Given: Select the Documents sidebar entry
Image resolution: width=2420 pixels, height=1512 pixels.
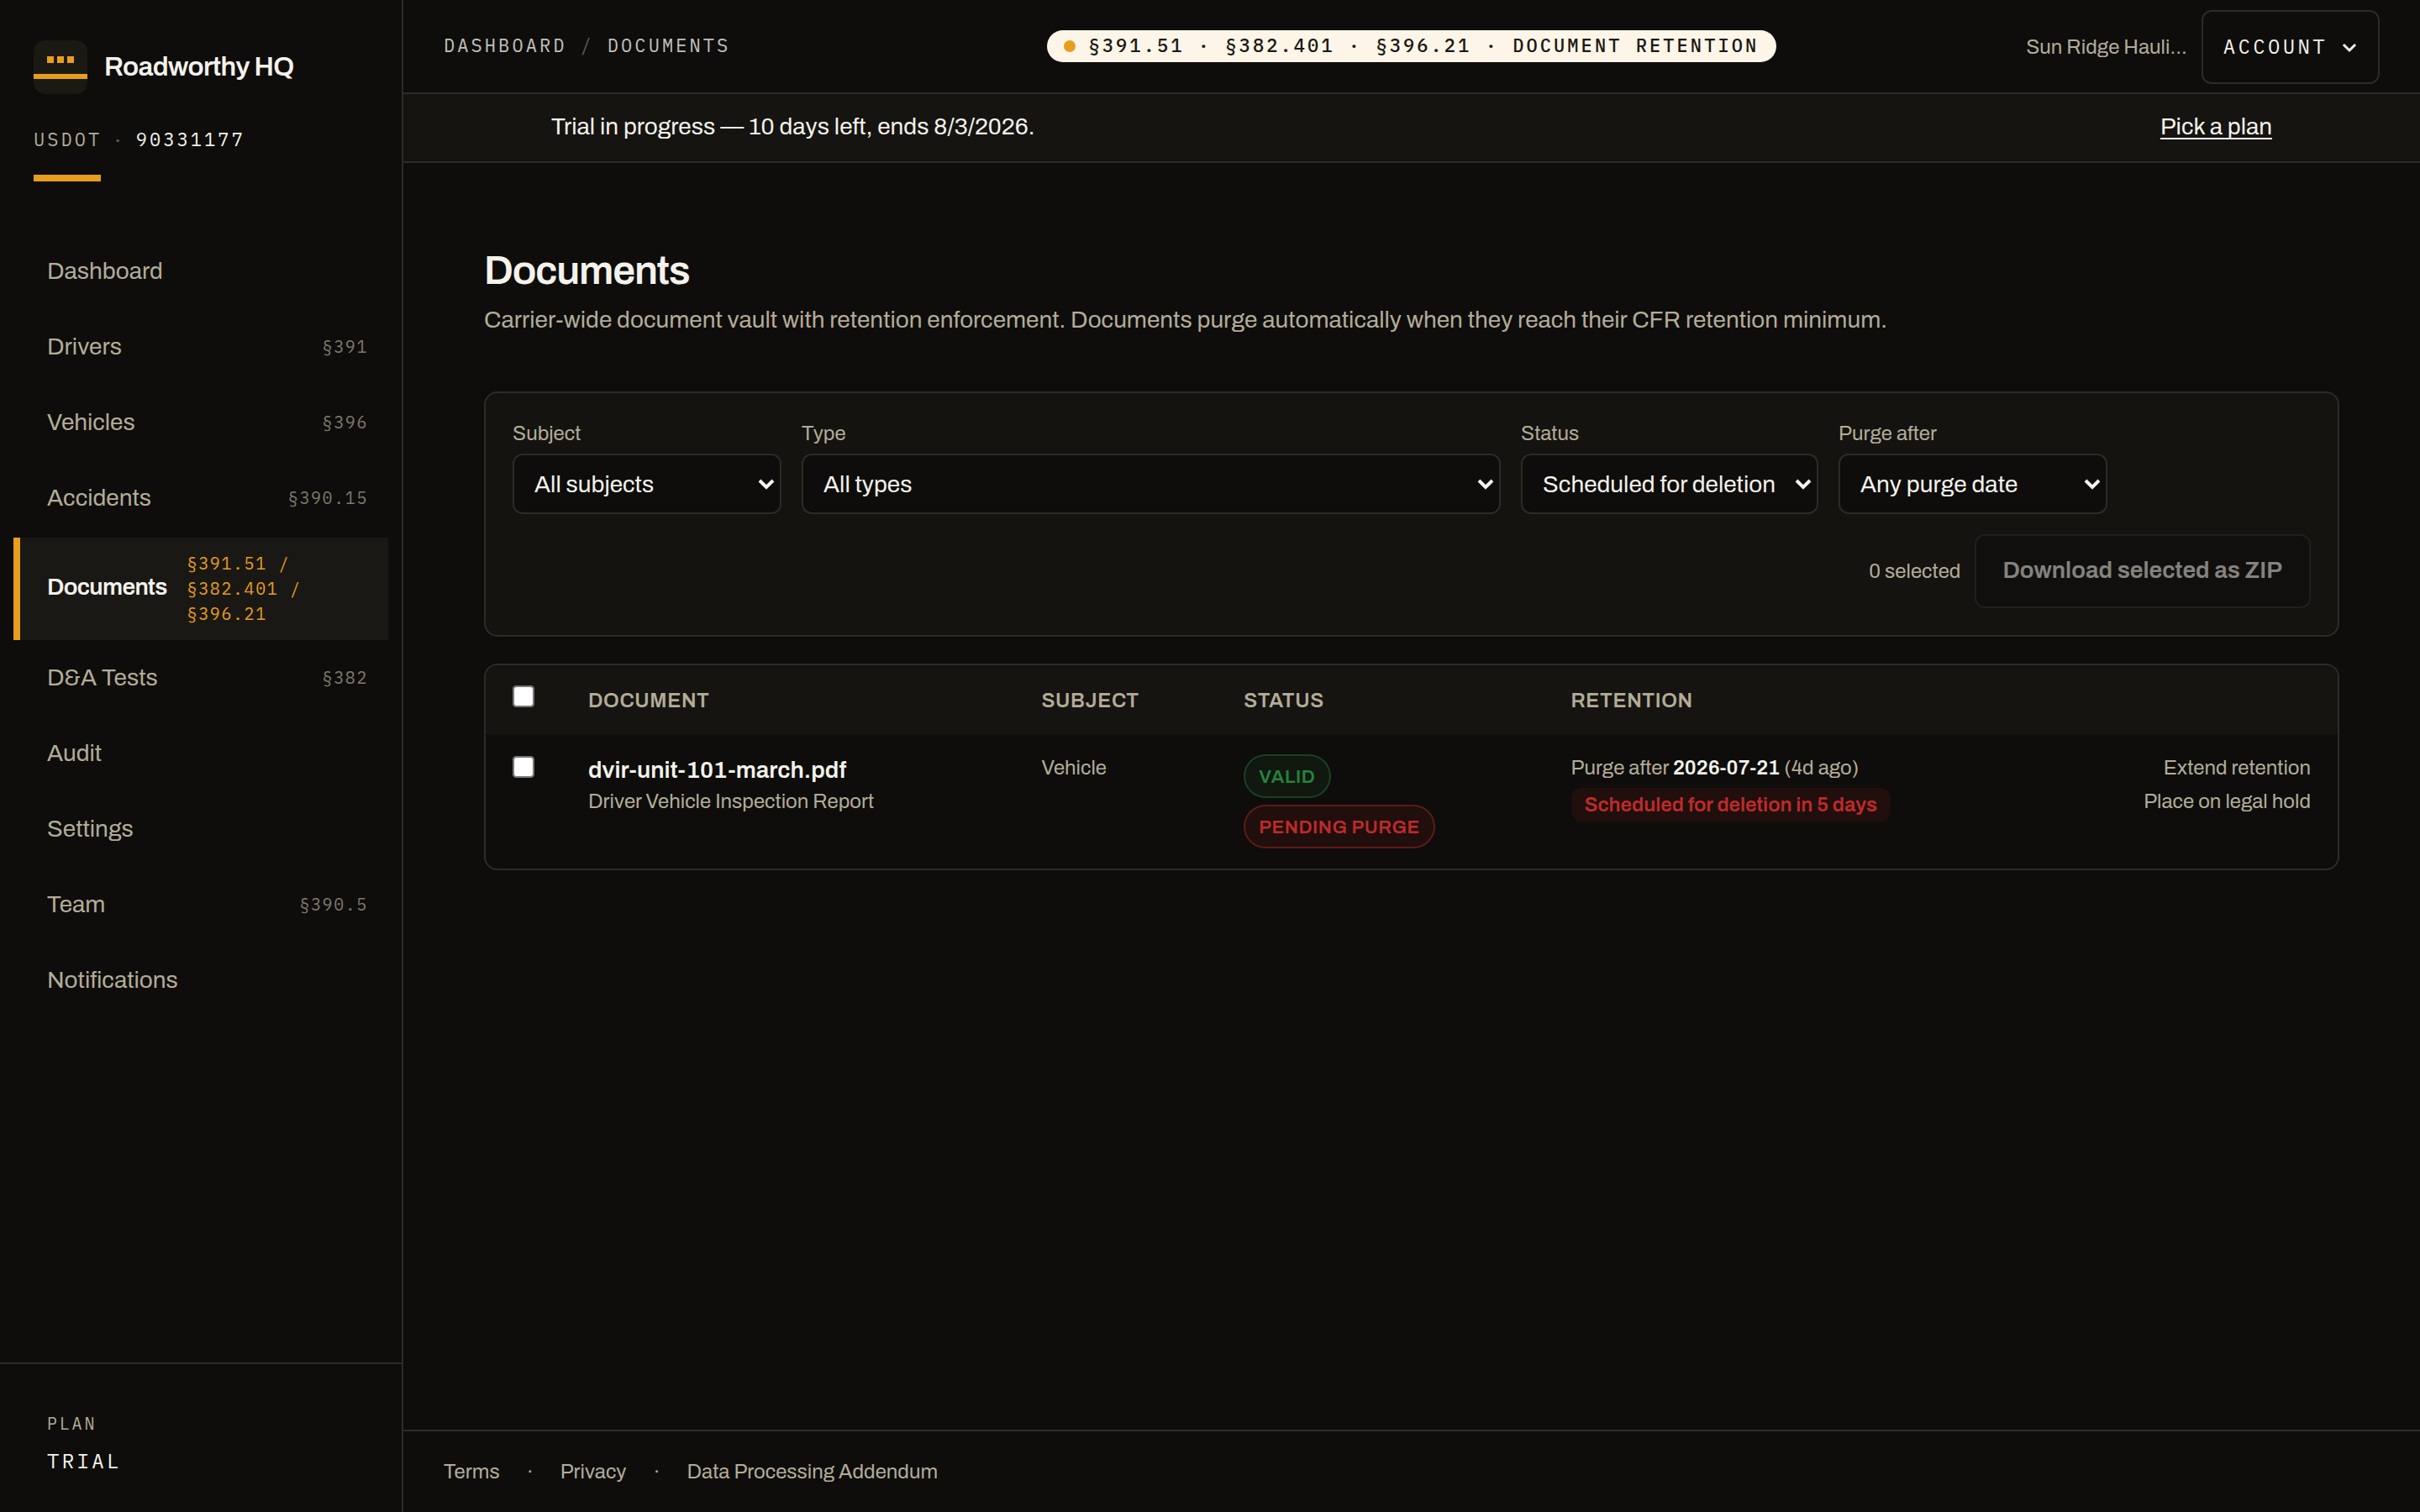Looking at the screenshot, I should 201,588.
